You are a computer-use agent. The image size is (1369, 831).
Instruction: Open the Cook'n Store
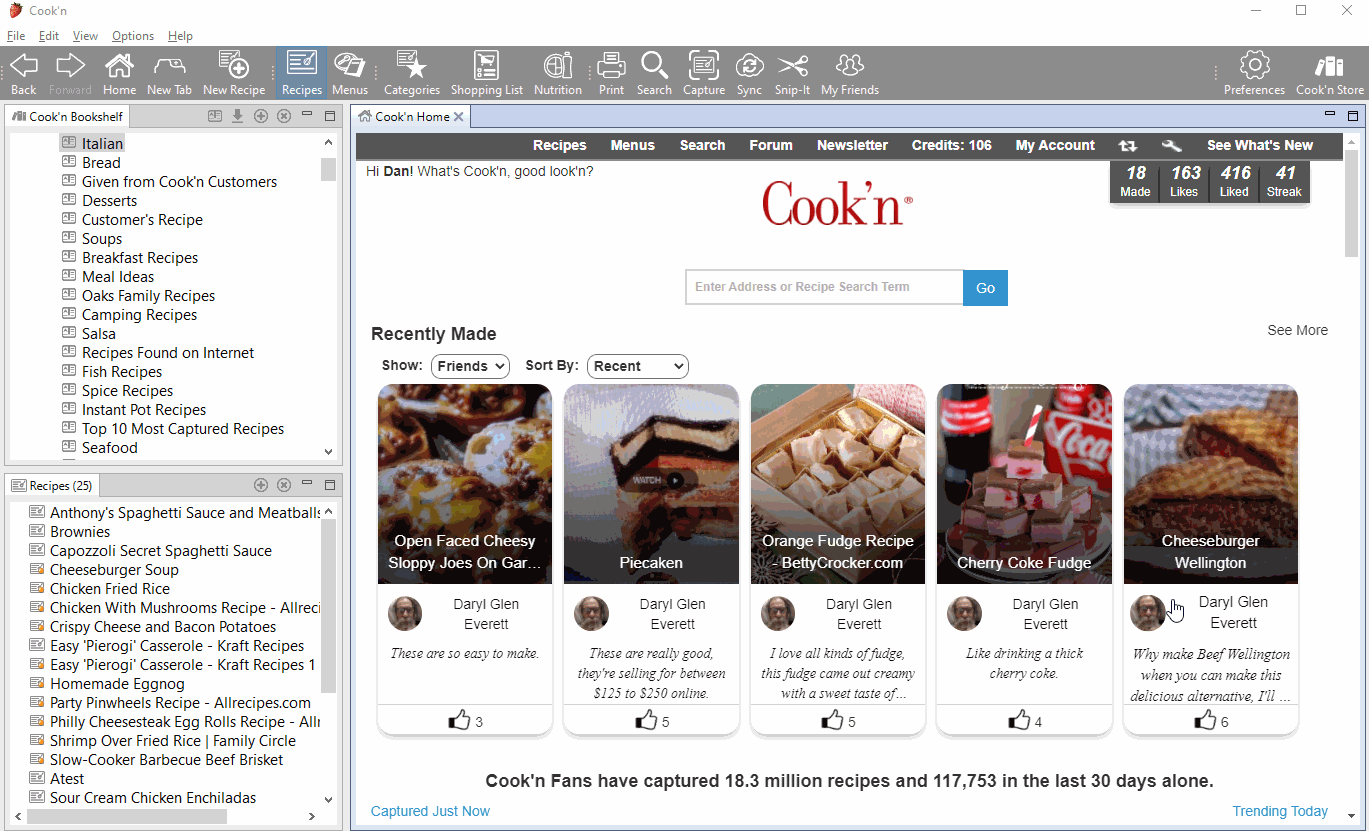click(x=1329, y=74)
